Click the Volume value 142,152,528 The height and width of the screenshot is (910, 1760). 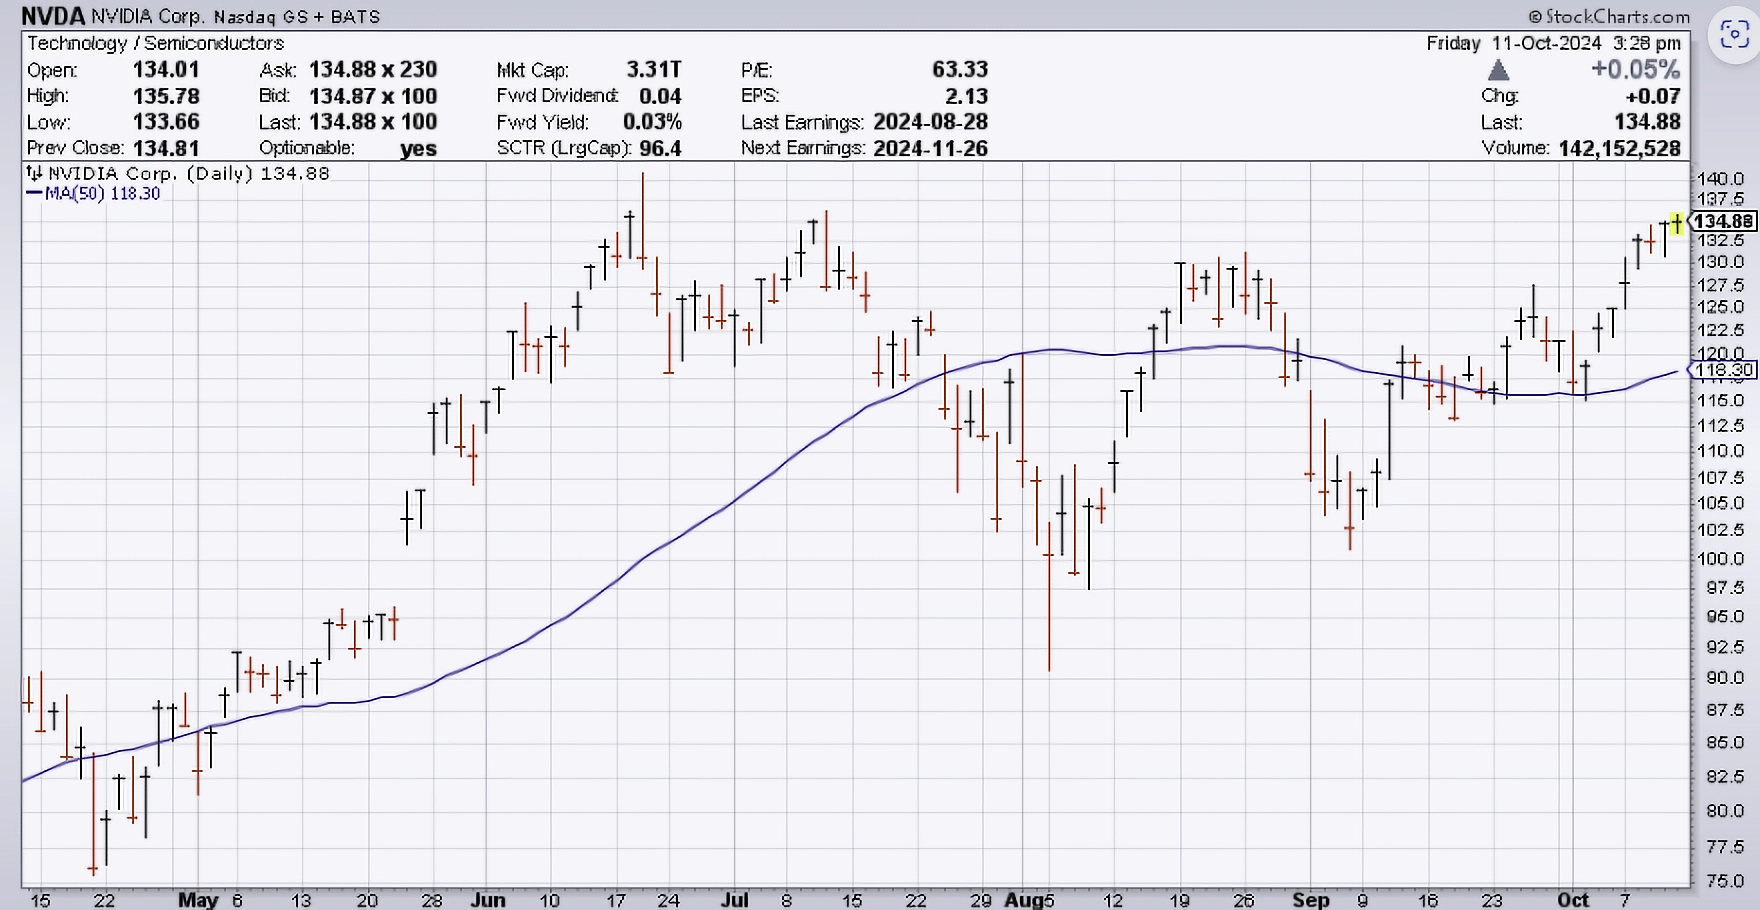coord(1619,148)
